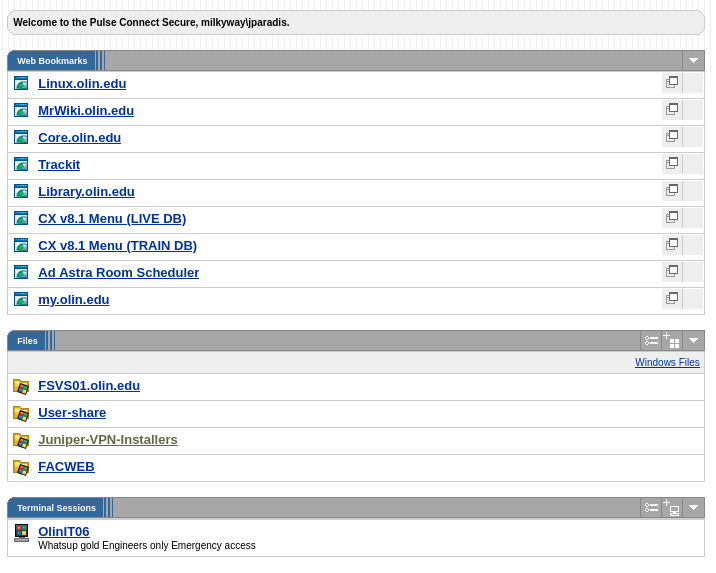Collapse the Terminal Sessions panel arrow

tap(693, 508)
